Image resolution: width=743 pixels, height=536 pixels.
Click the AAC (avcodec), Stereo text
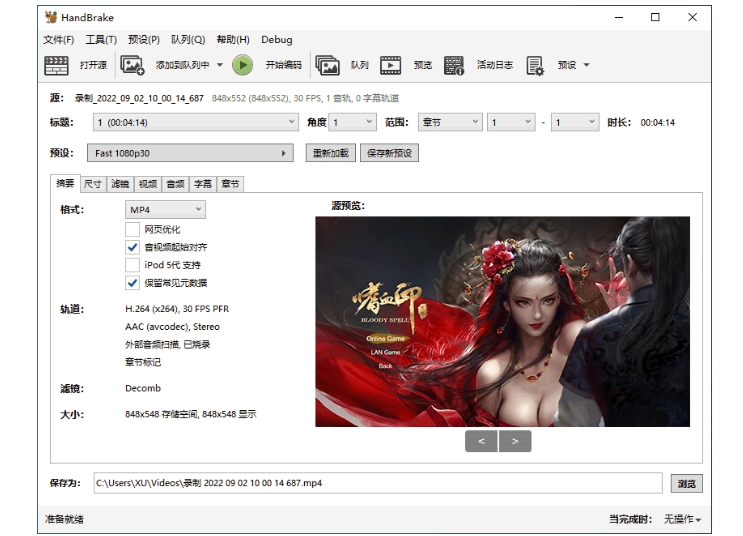172,327
